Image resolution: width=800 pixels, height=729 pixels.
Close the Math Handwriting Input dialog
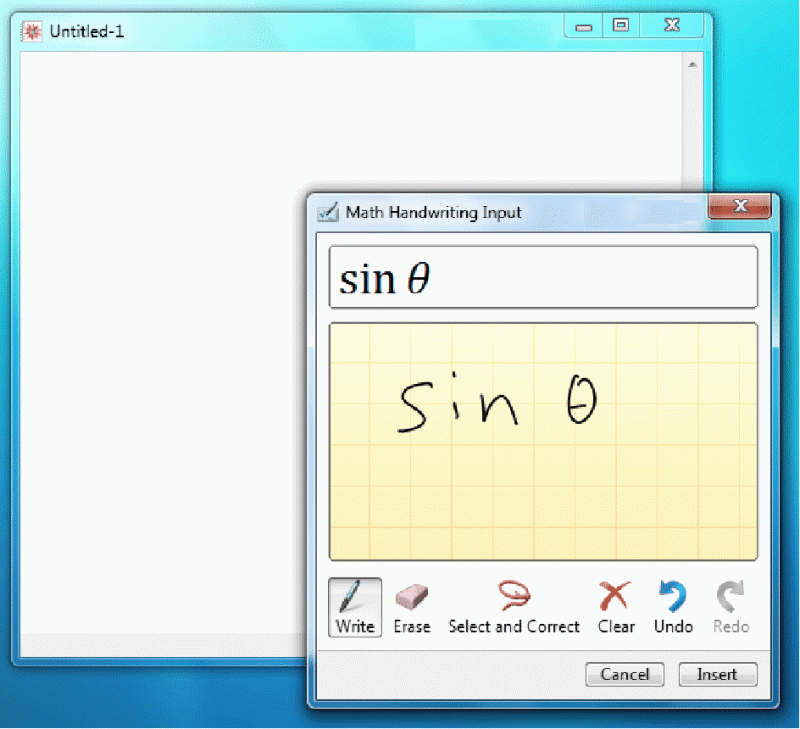tap(740, 206)
